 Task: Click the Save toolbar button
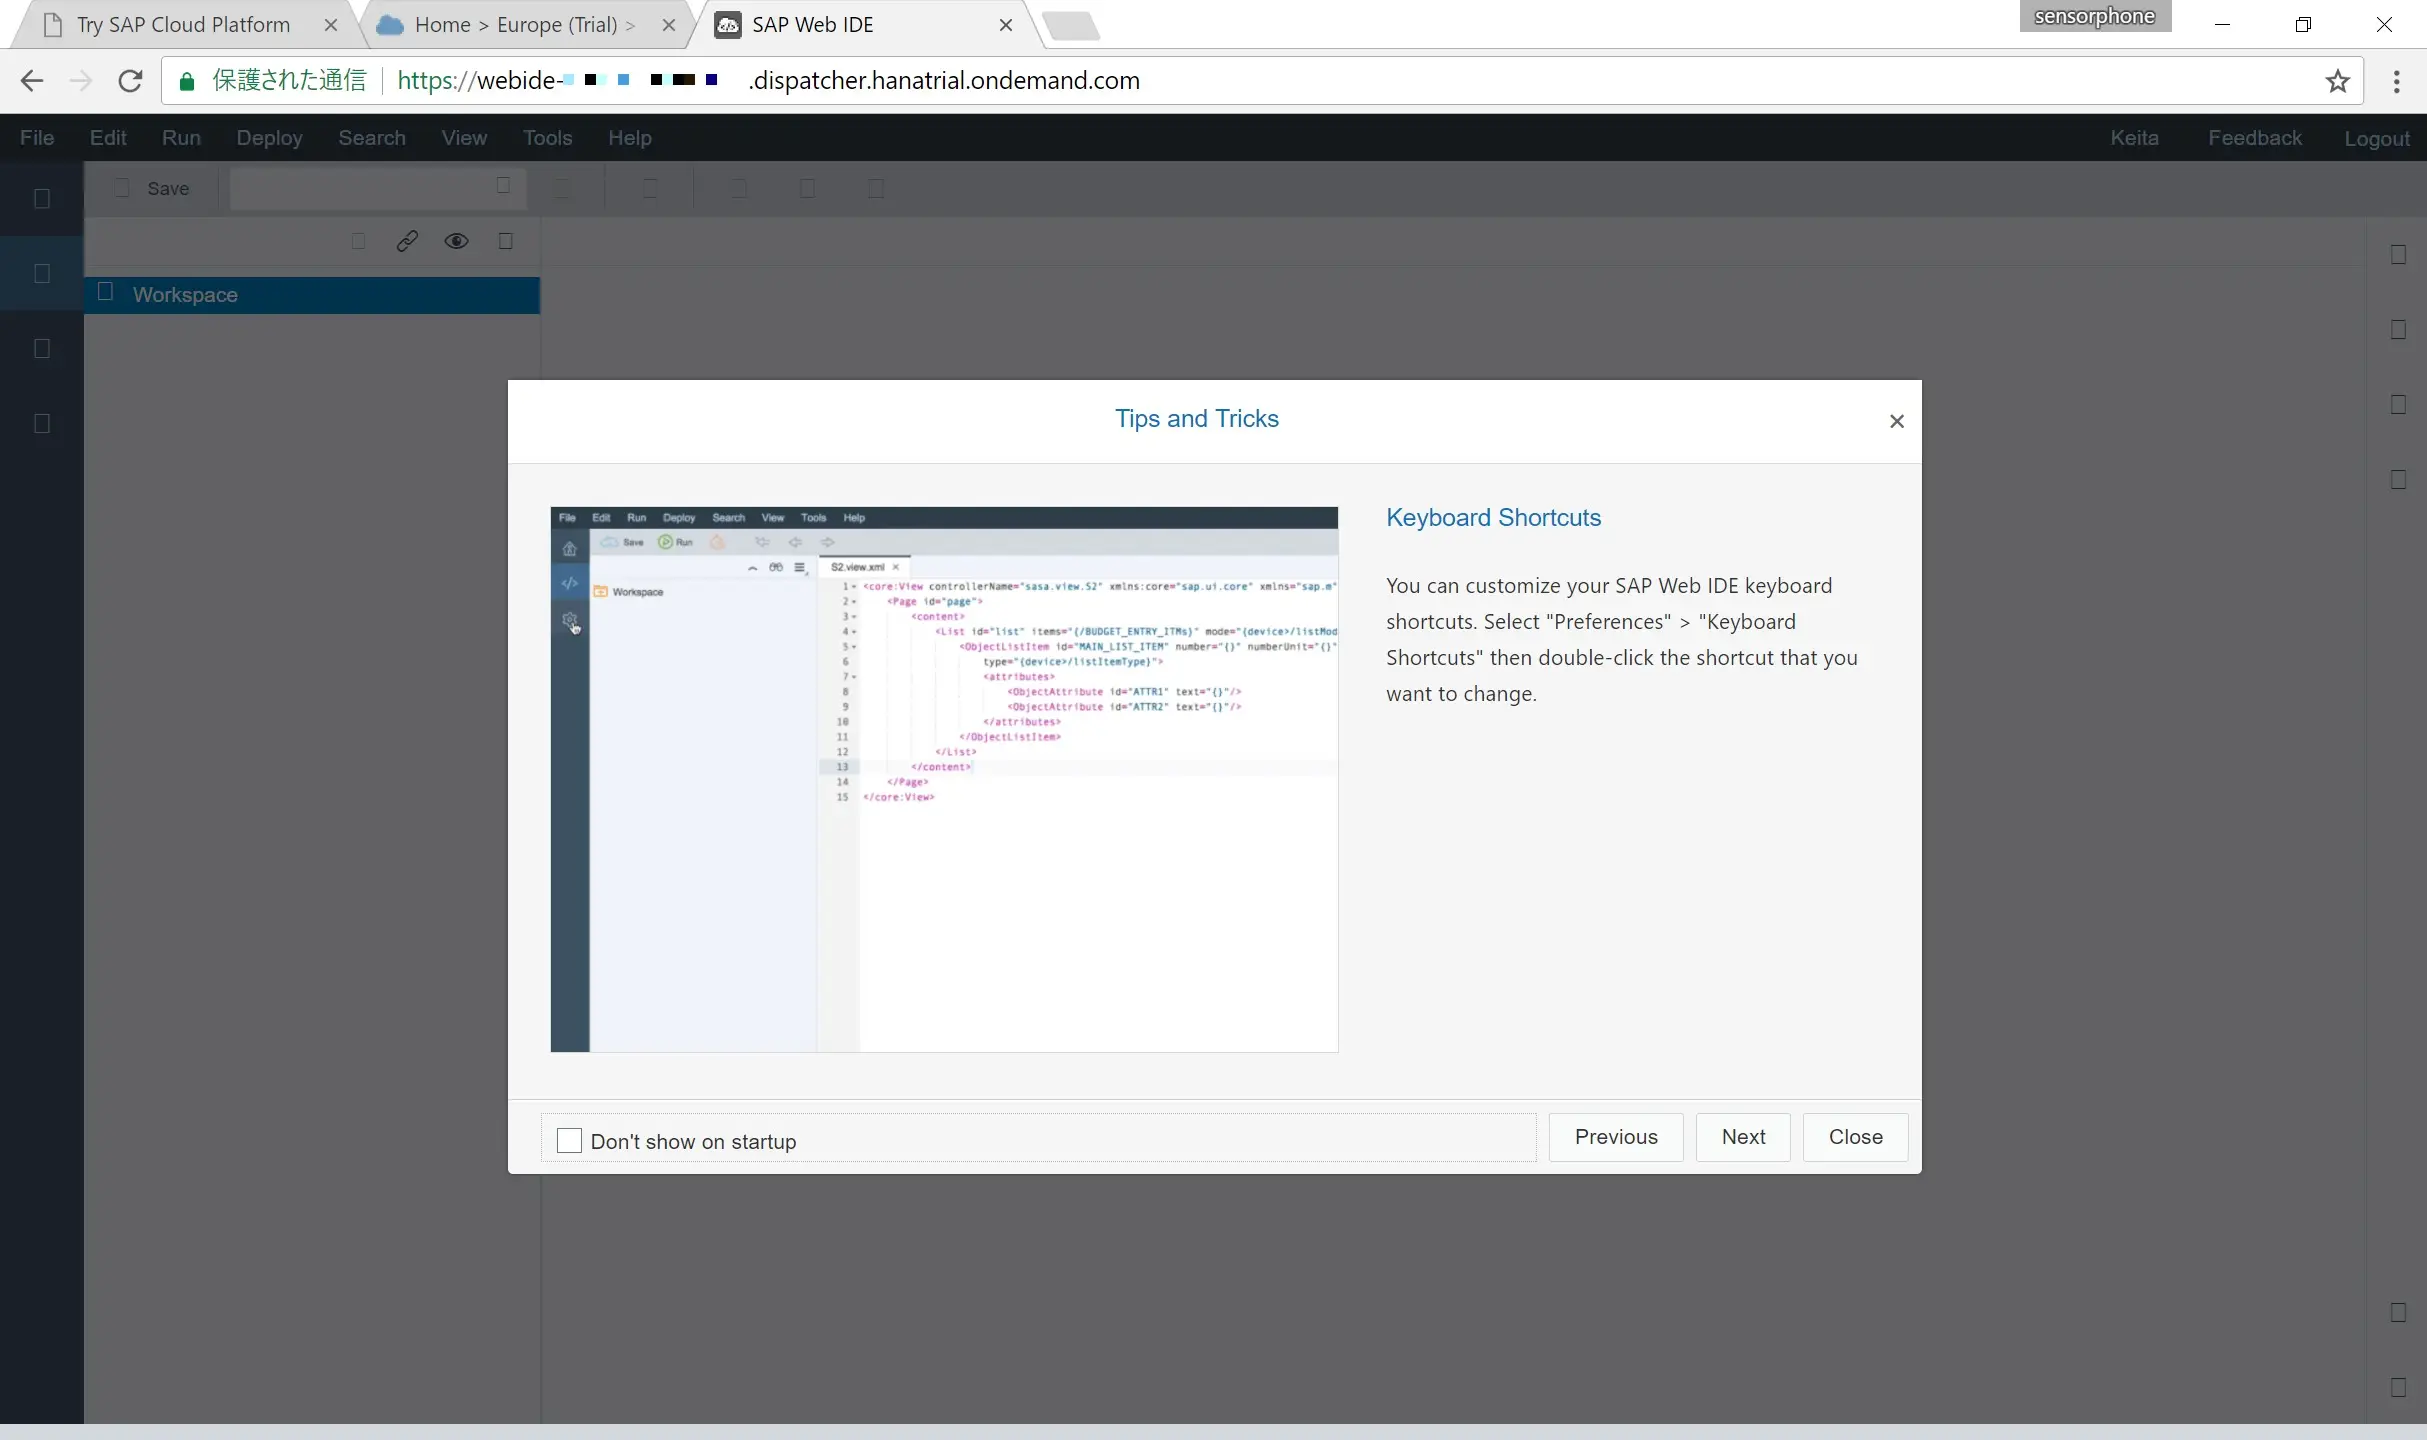pos(153,189)
